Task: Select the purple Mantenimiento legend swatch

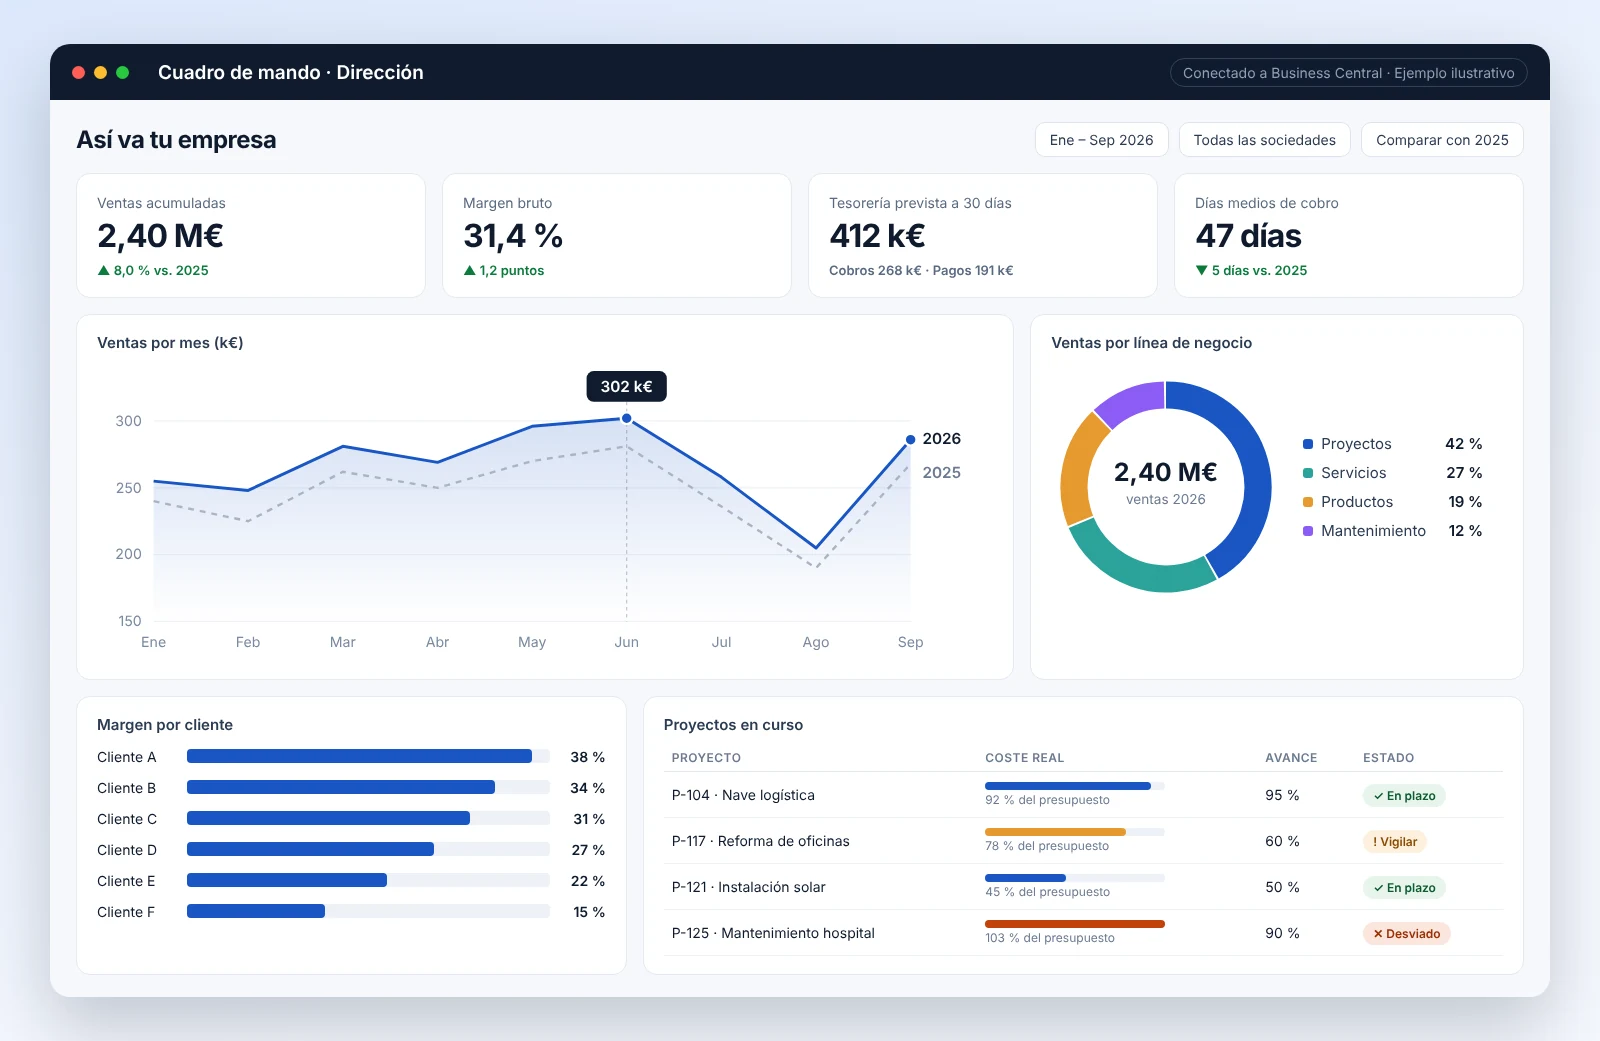Action: pyautogui.click(x=1307, y=531)
